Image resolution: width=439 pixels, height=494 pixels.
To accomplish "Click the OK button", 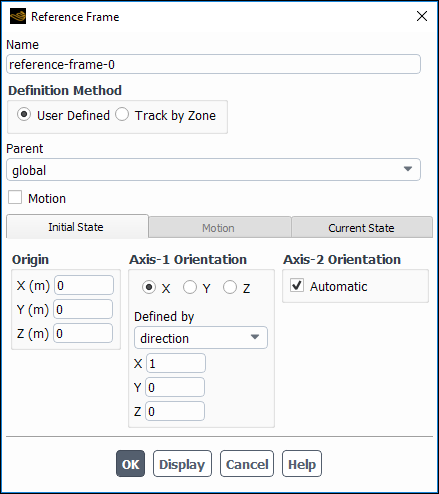I will 130,464.
